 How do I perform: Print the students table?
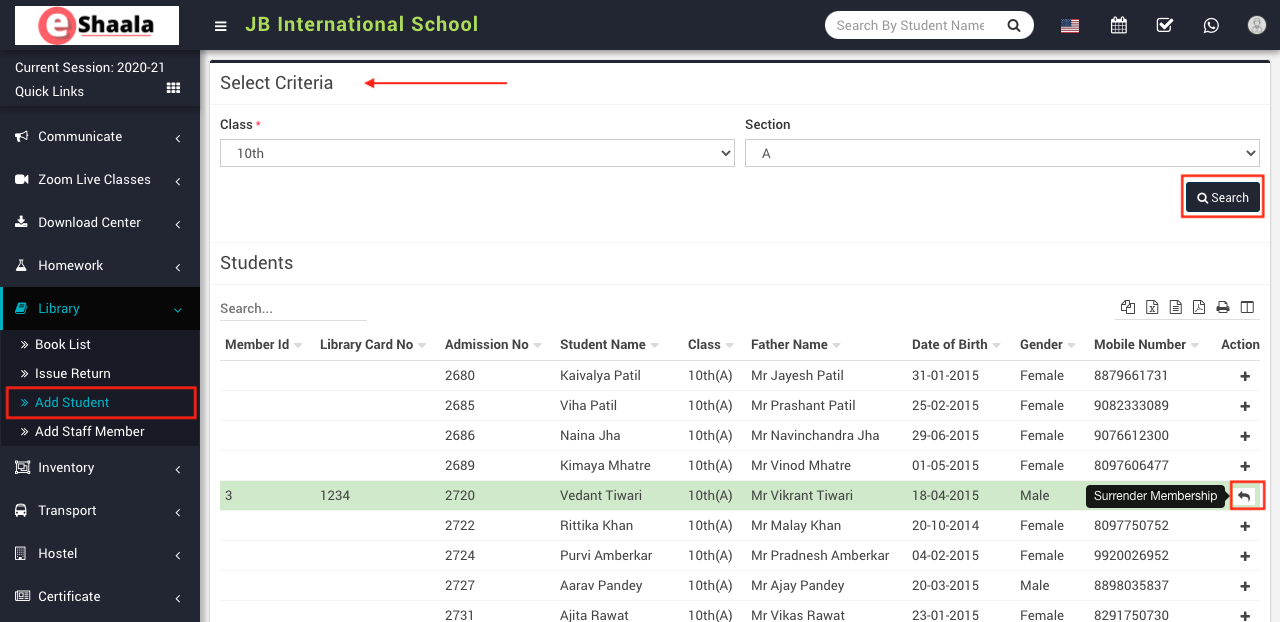point(1222,307)
